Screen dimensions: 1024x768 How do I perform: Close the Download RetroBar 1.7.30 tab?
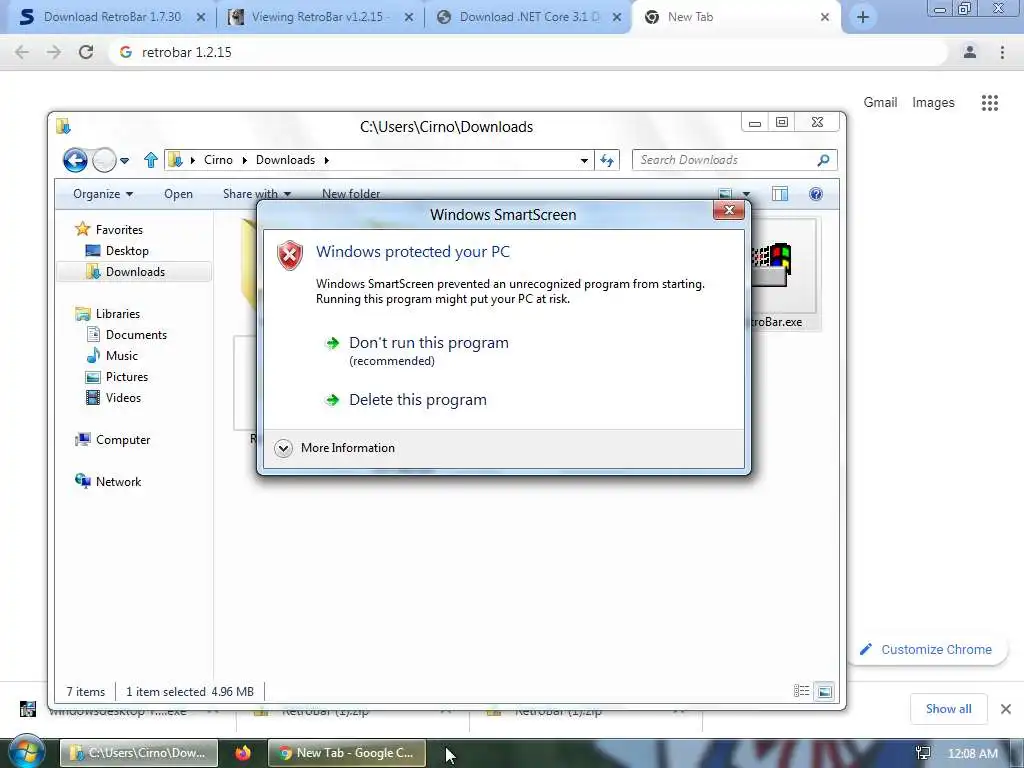click(x=200, y=18)
